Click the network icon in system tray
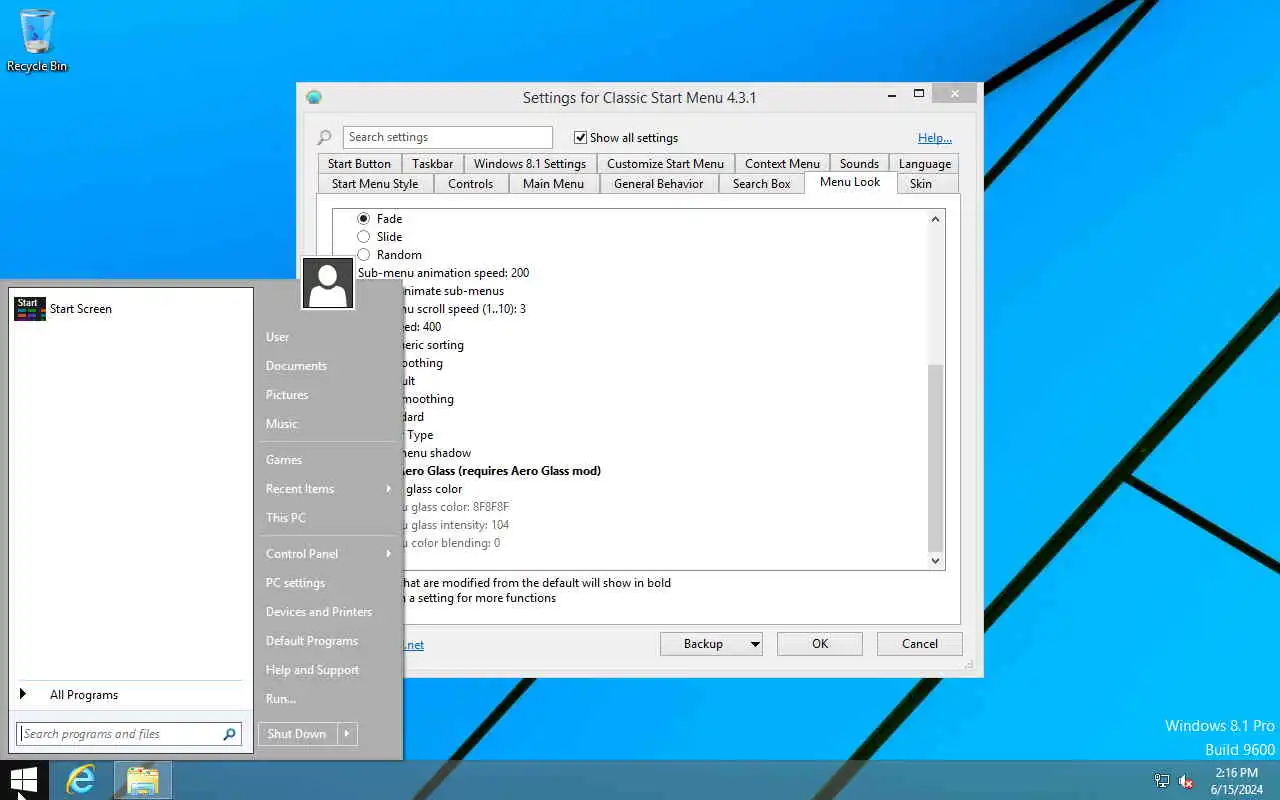Image resolution: width=1280 pixels, height=800 pixels. [1162, 781]
